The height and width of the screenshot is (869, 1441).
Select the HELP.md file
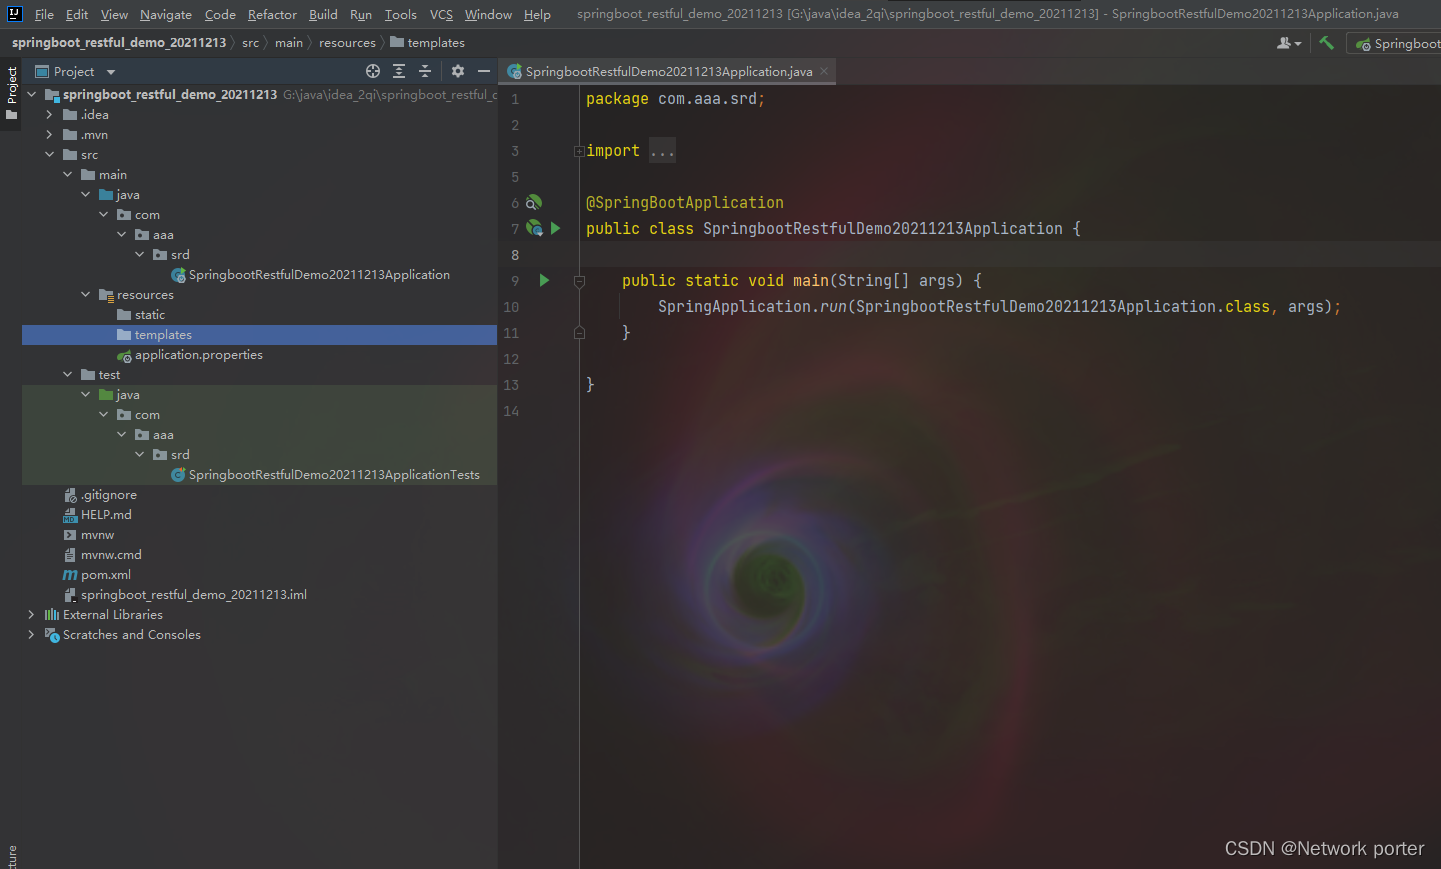pos(97,514)
